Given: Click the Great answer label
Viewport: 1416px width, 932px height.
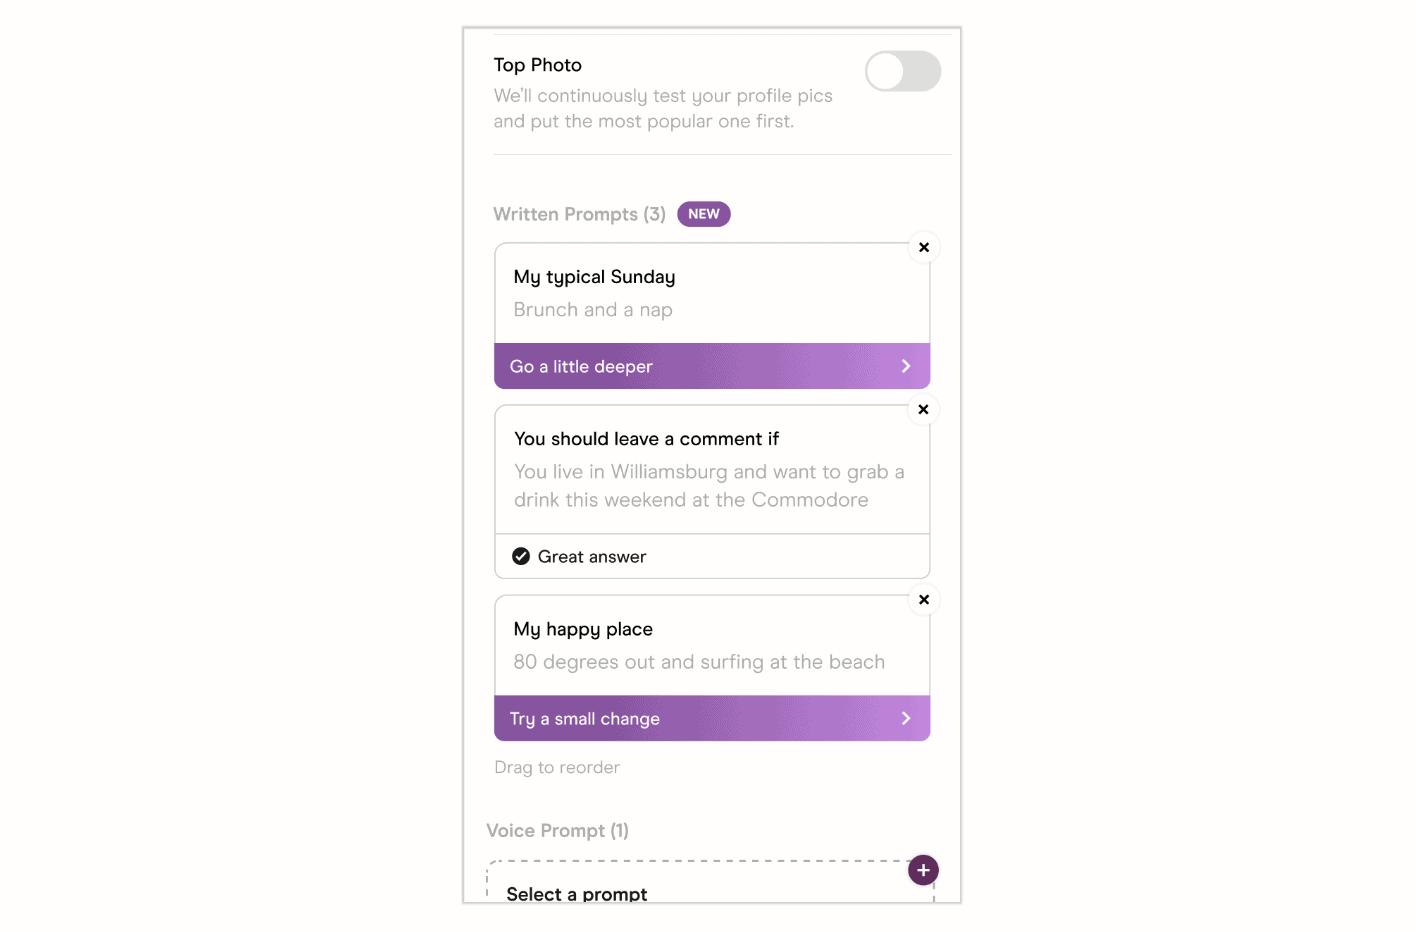Looking at the screenshot, I should click(592, 557).
